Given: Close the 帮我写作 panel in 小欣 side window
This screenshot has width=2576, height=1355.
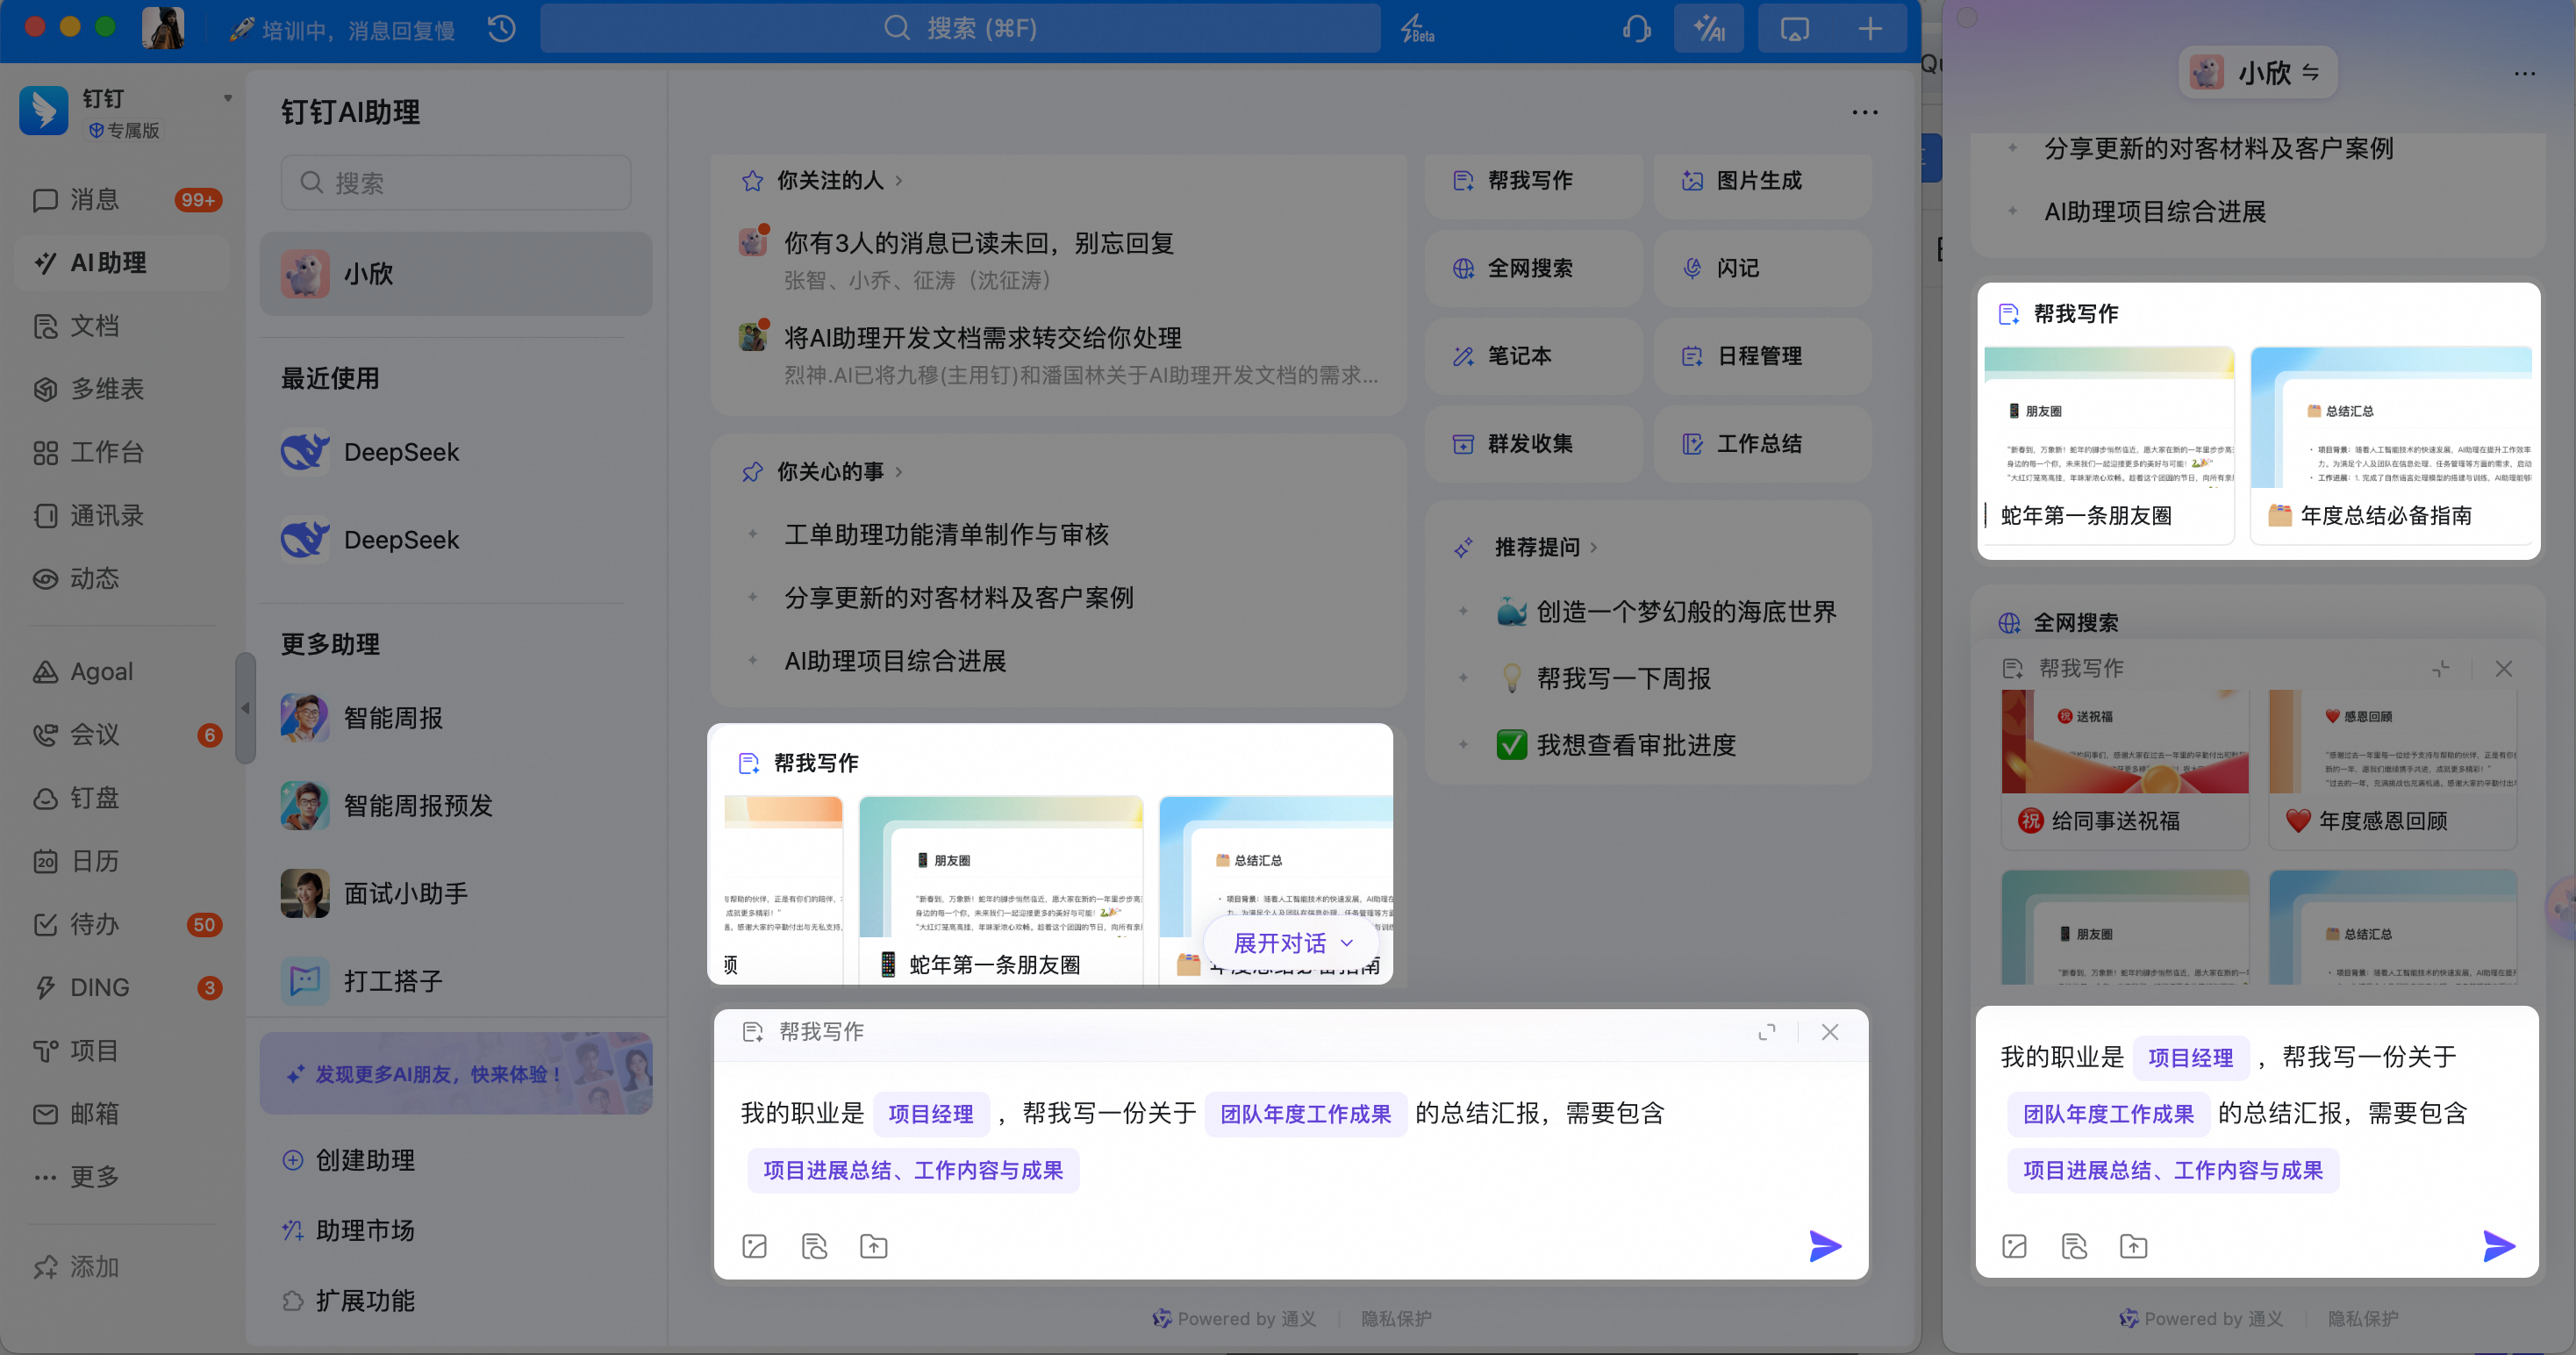Looking at the screenshot, I should (x=2504, y=669).
